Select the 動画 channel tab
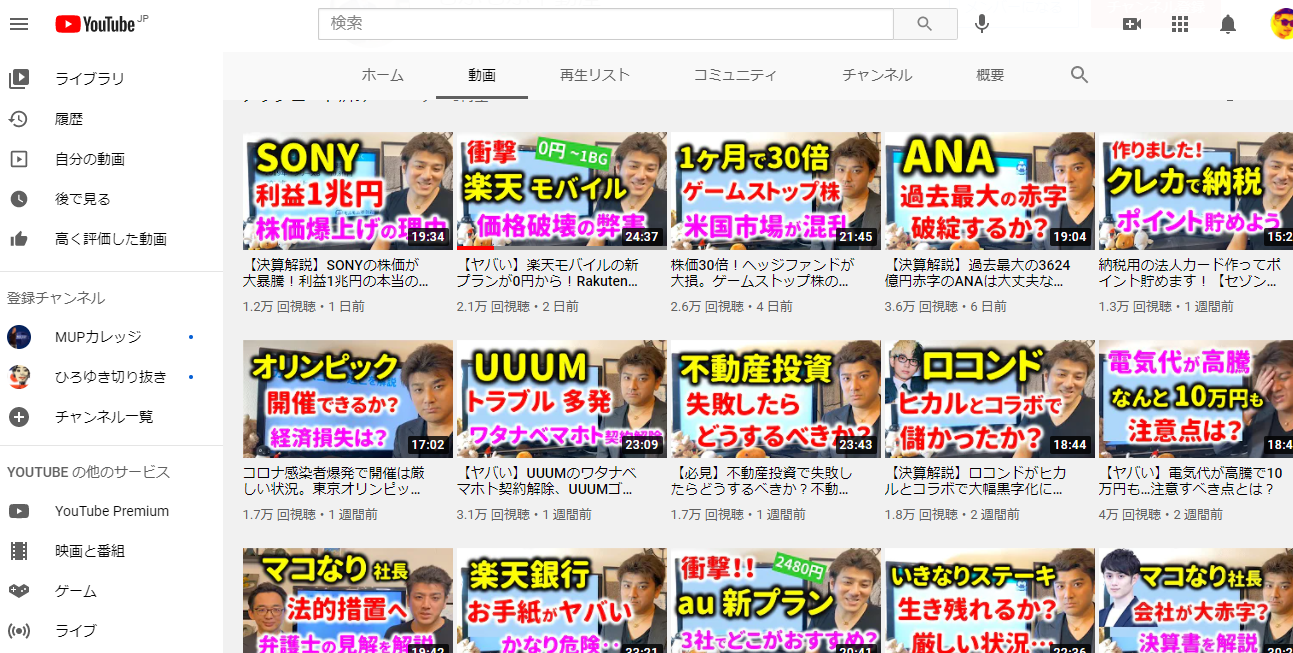 [481, 75]
